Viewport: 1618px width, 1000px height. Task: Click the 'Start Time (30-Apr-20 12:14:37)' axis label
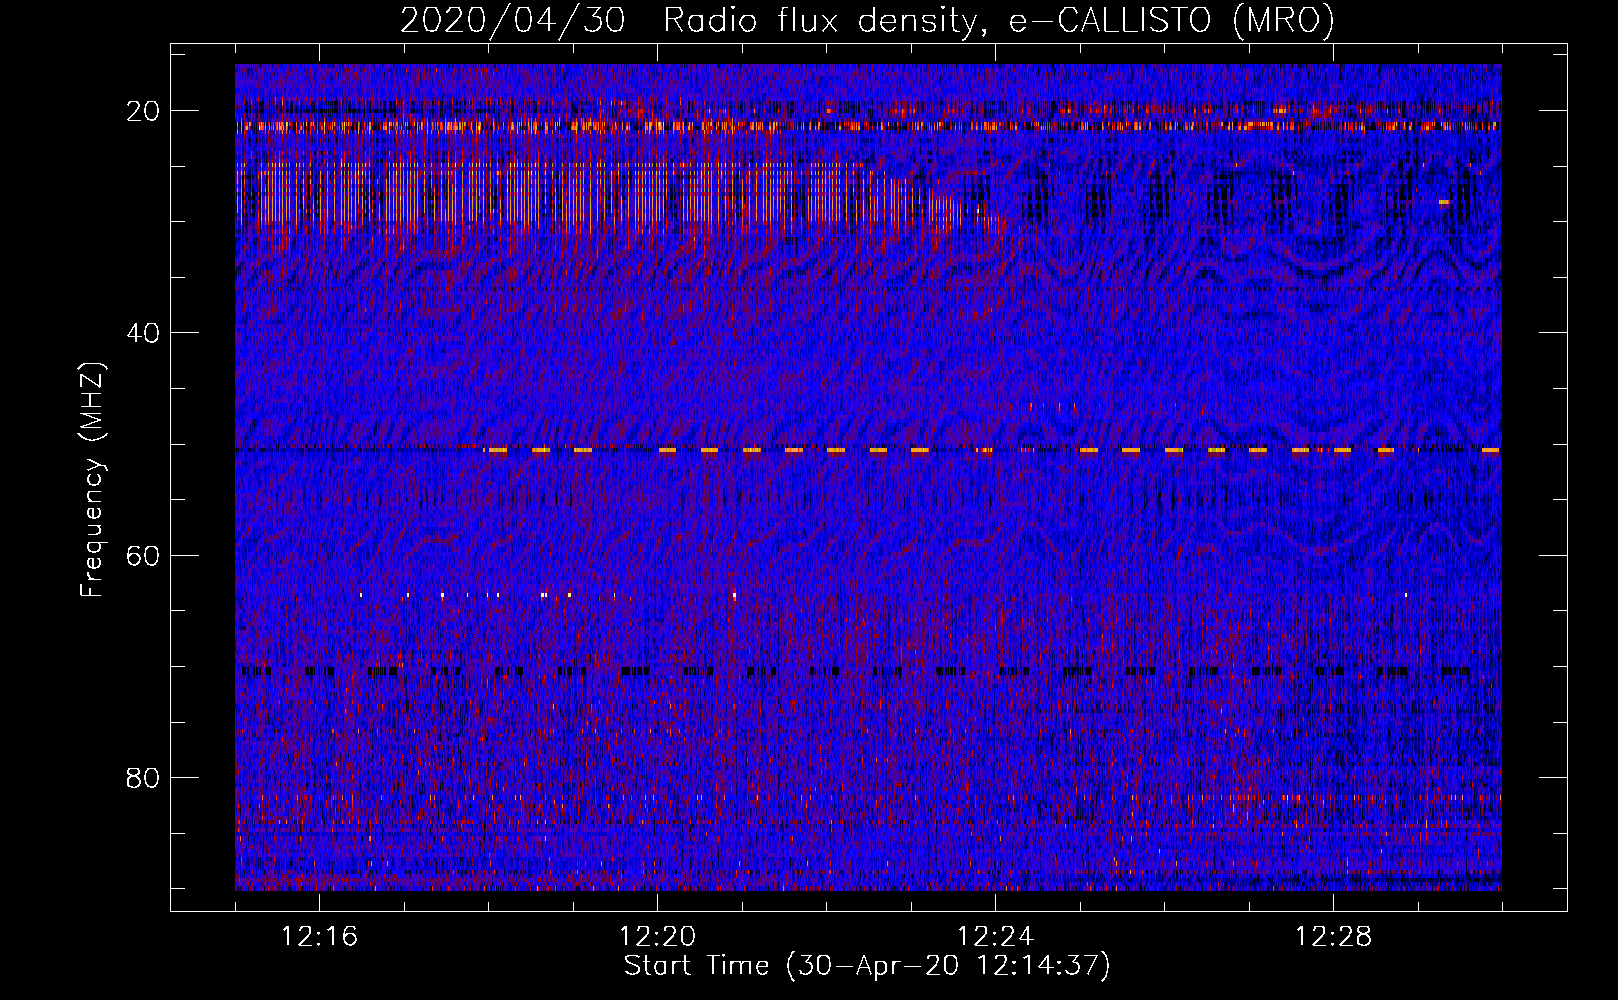867,966
